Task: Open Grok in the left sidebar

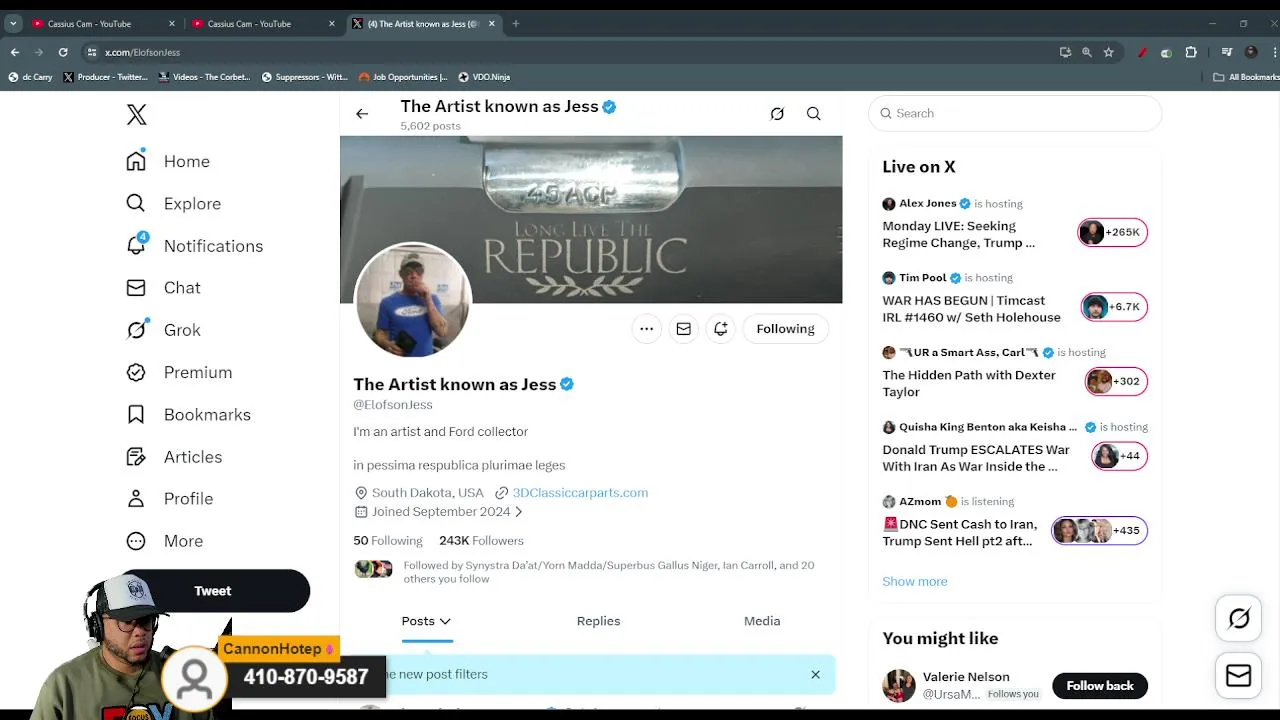Action: [164, 329]
